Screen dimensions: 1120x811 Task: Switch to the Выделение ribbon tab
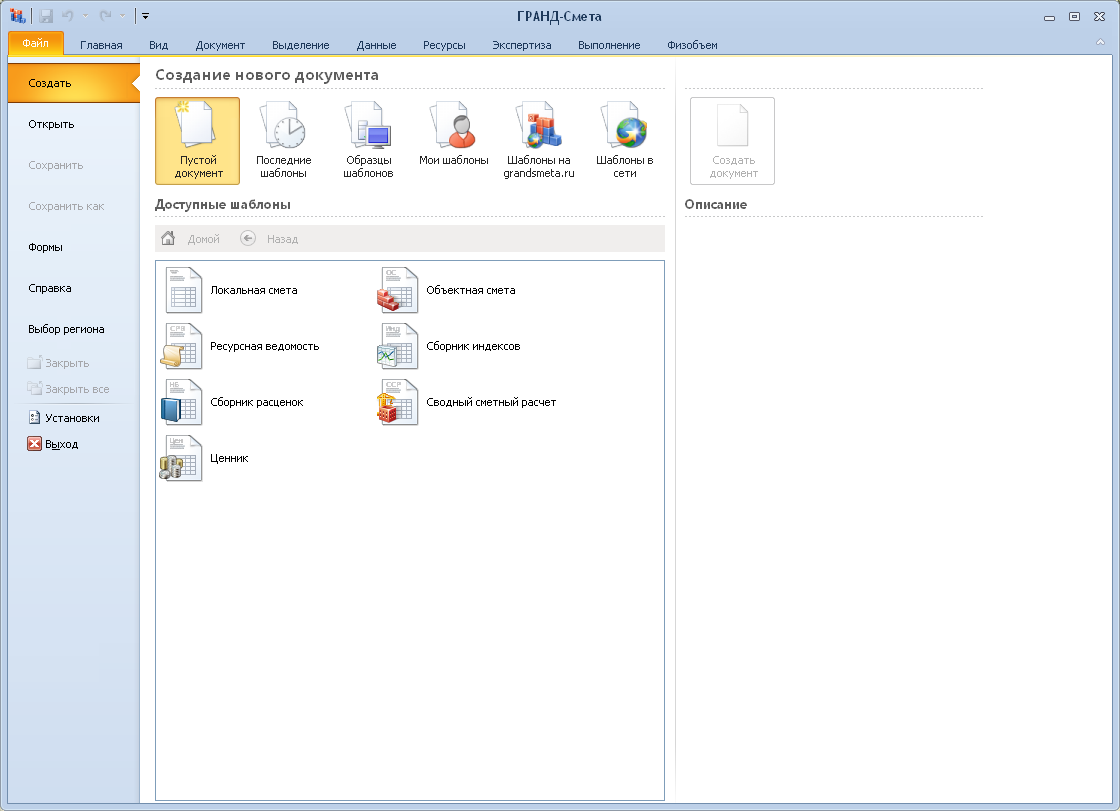click(x=301, y=45)
